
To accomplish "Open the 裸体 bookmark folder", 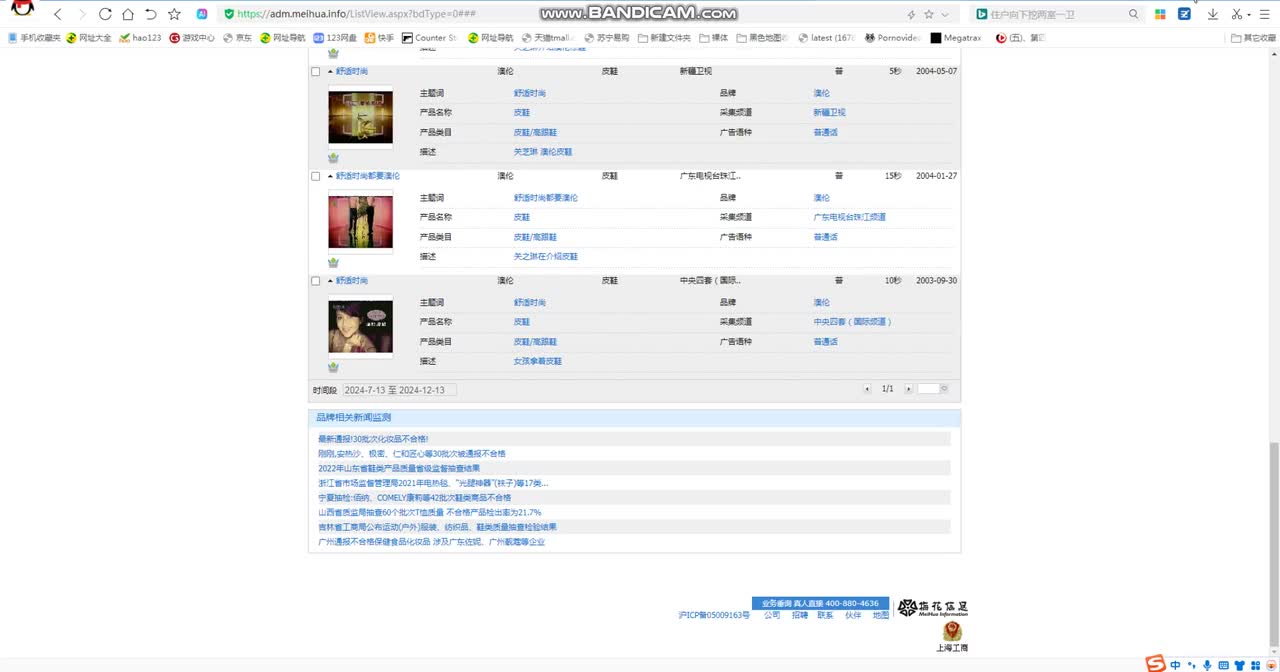I will click(x=714, y=38).
